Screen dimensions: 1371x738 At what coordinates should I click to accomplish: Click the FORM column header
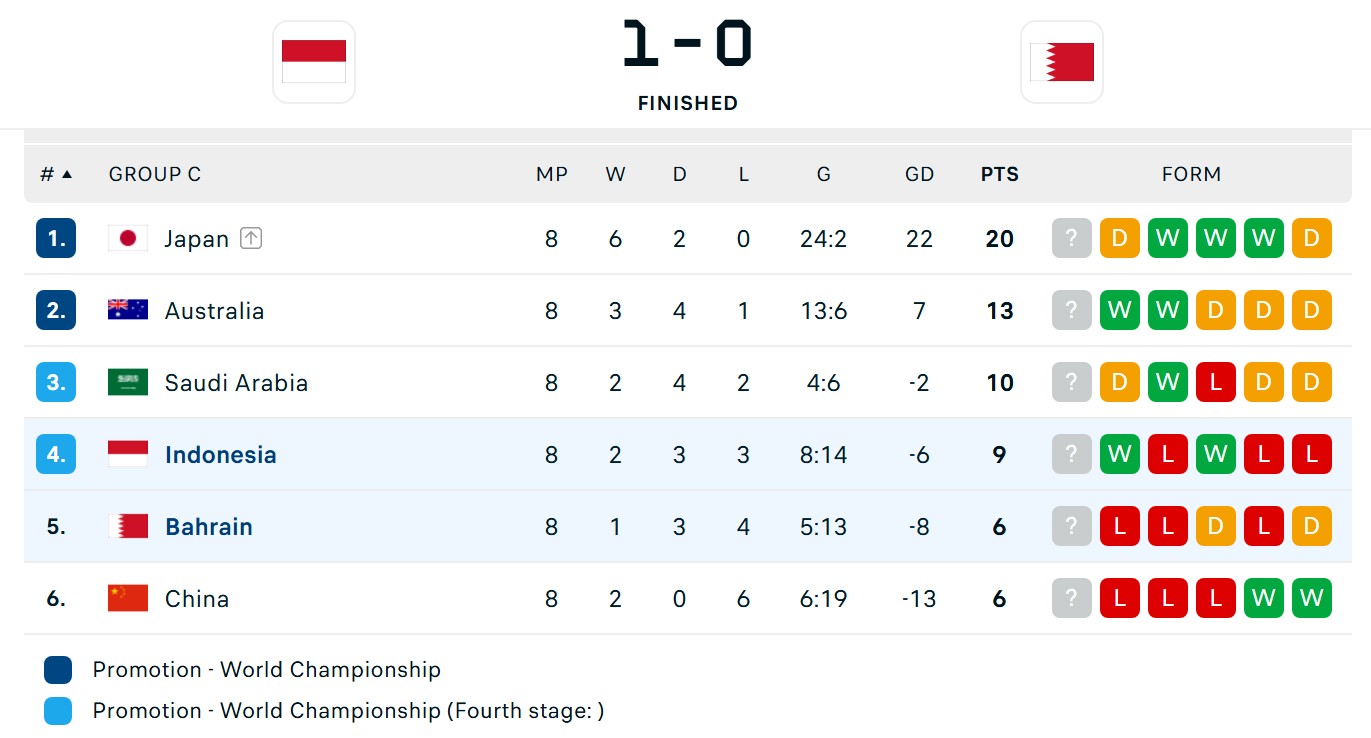1191,174
